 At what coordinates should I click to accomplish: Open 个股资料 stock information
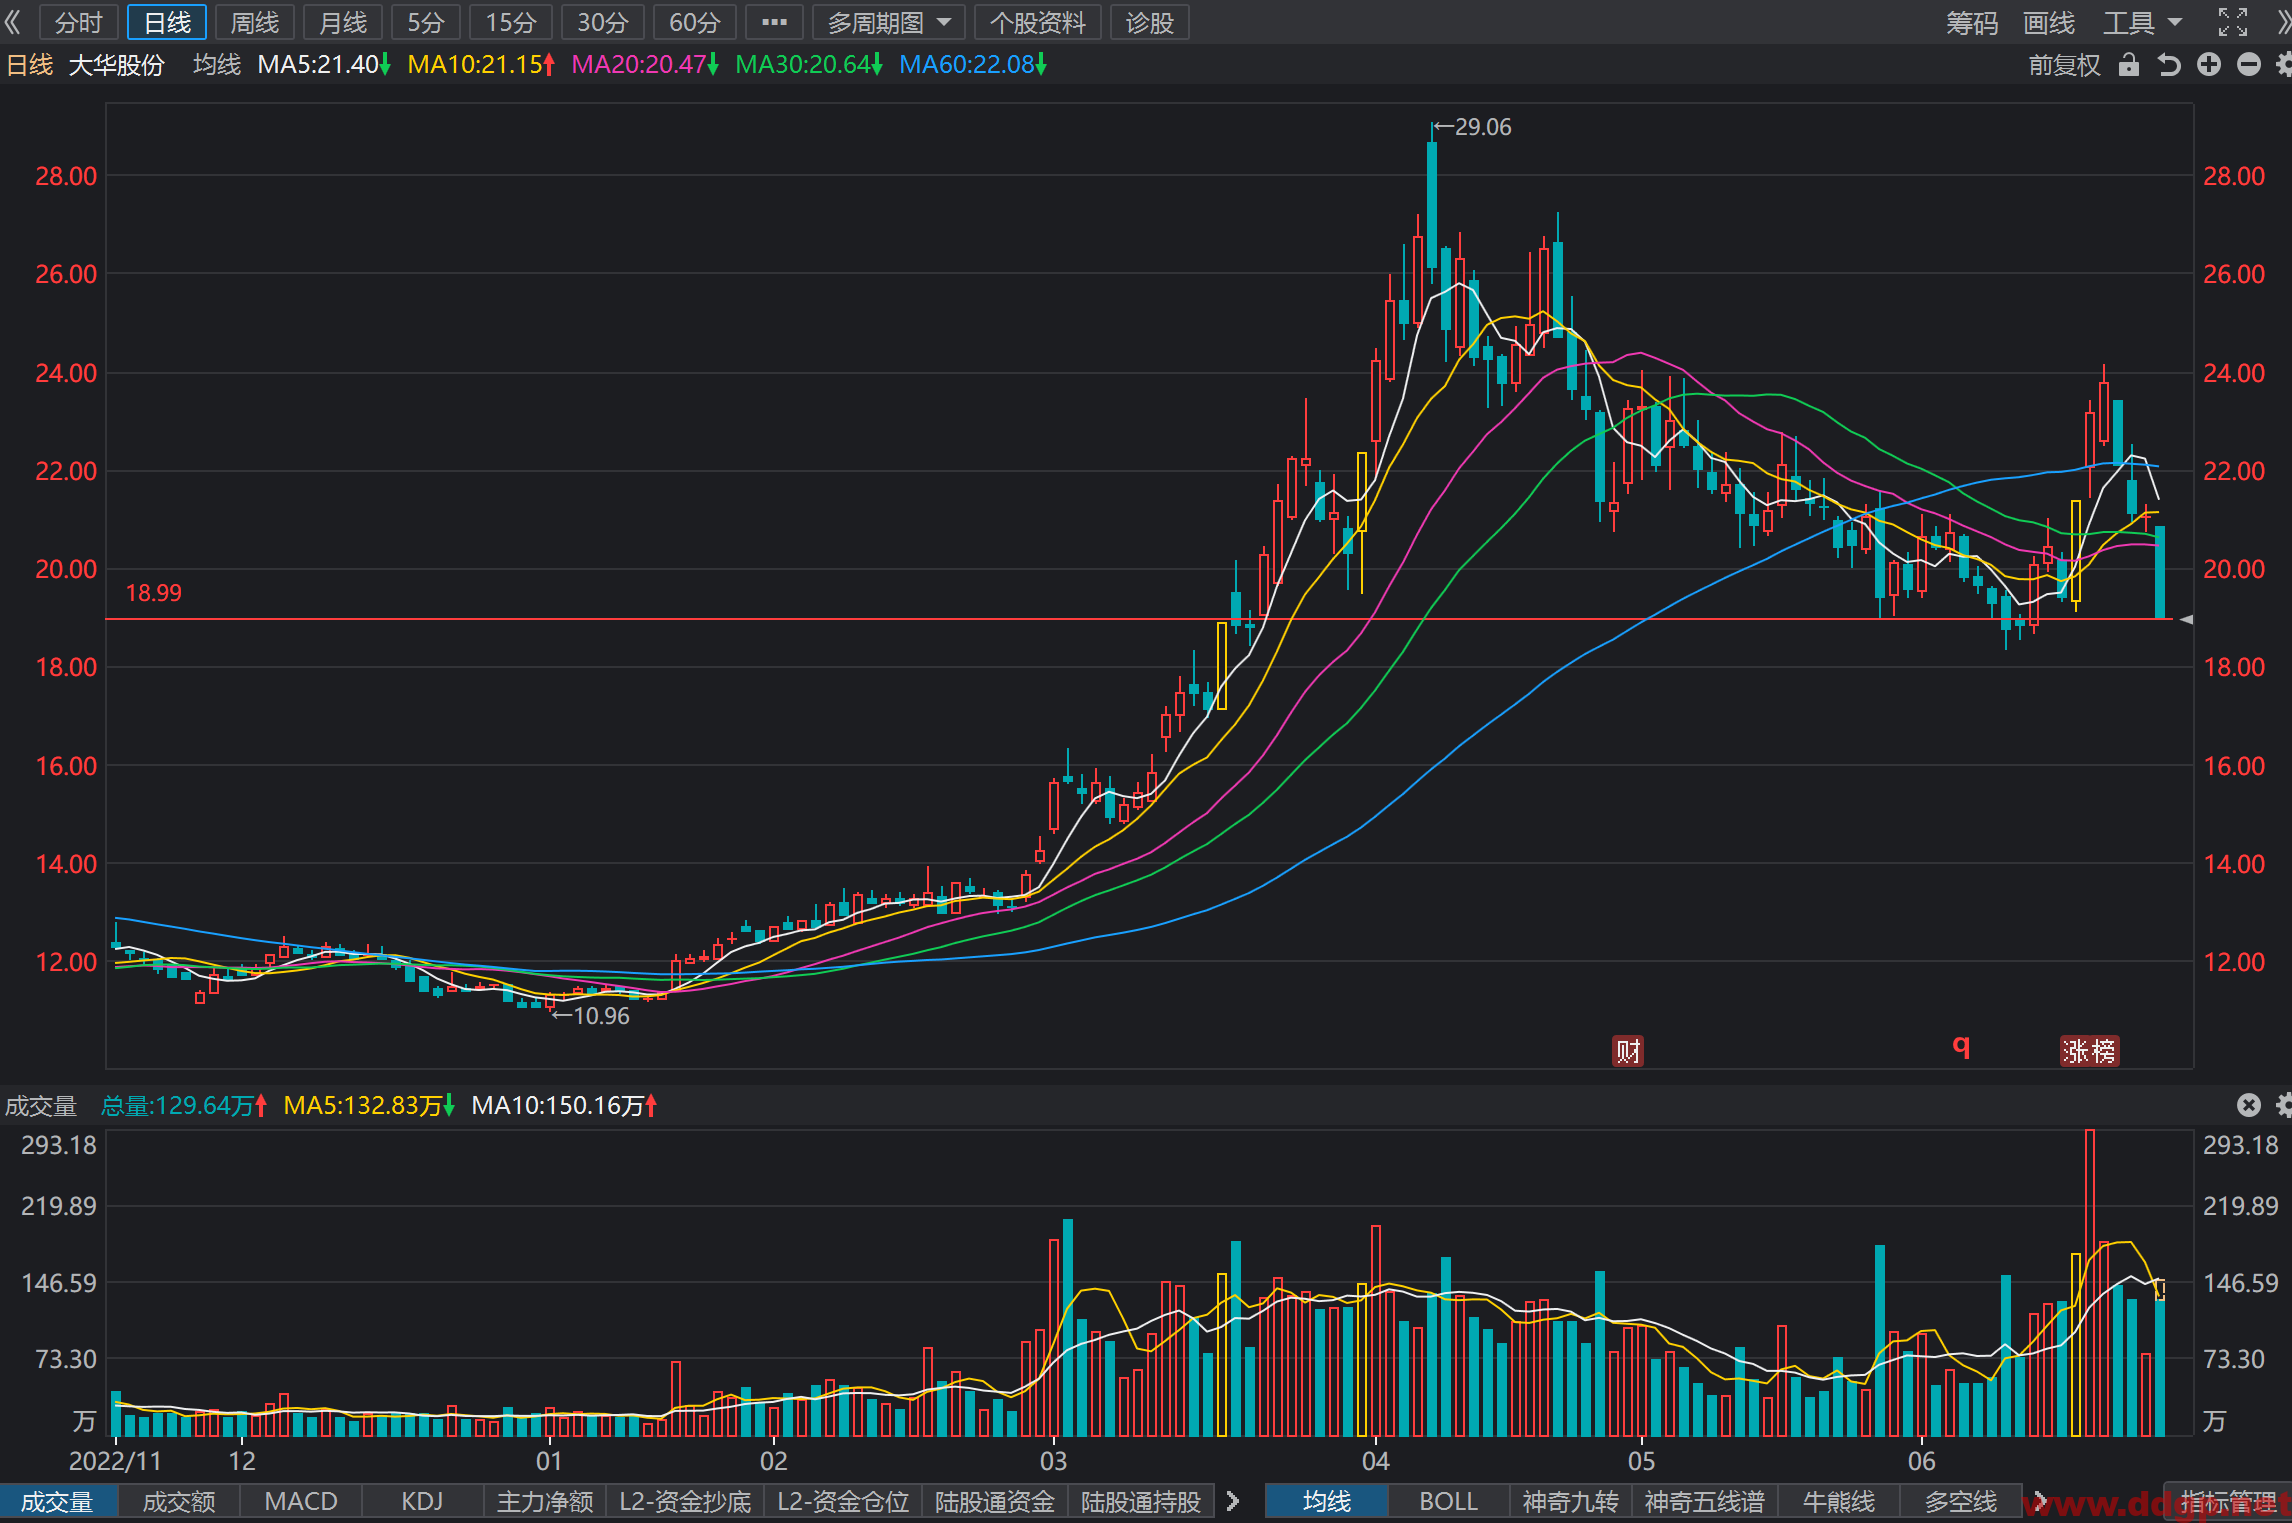1038,22
